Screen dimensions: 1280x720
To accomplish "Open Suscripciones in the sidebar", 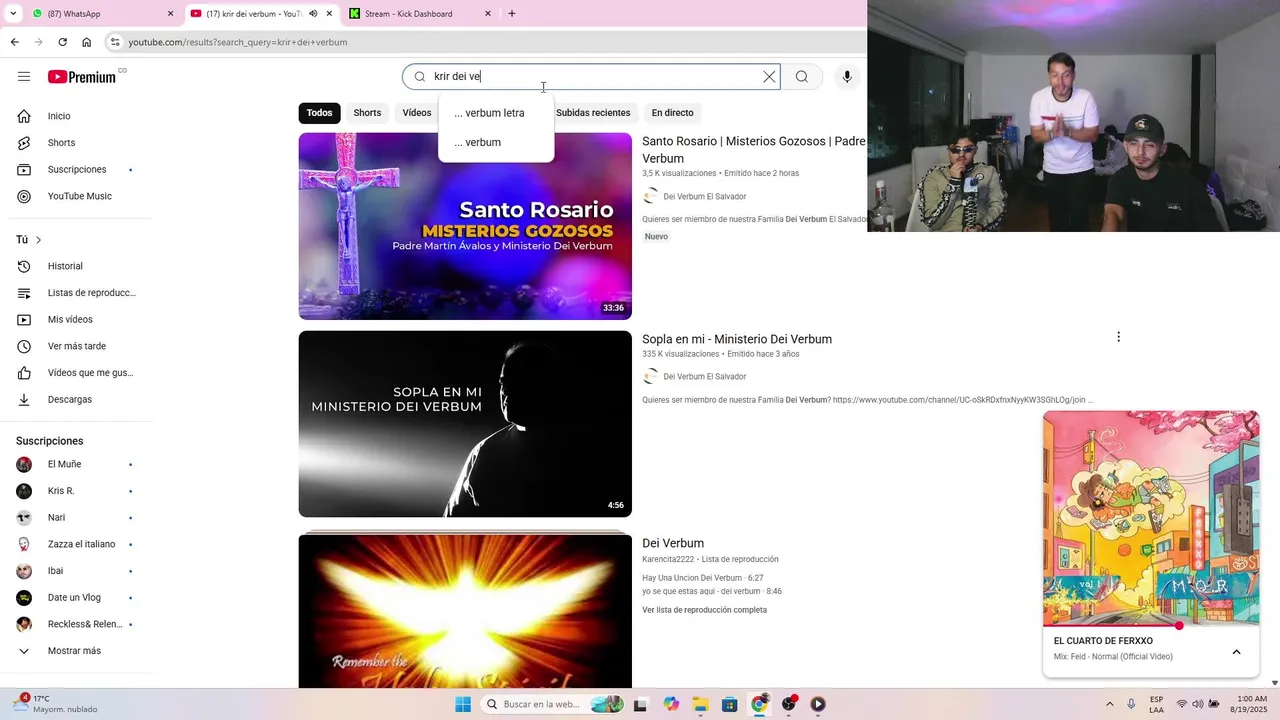I will [76, 170].
